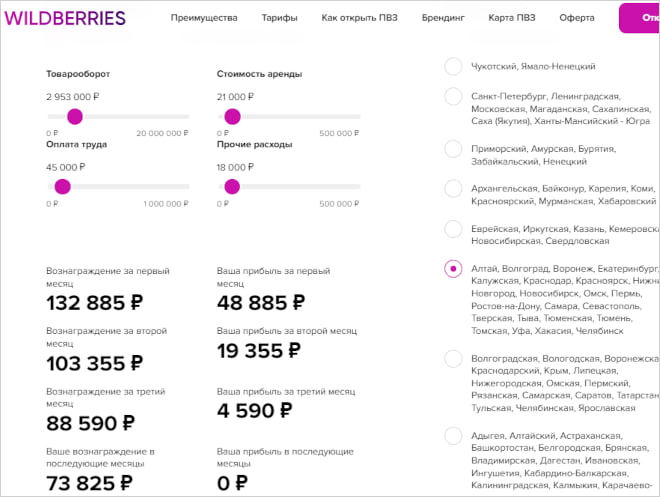Image resolution: width=660 pixels, height=497 pixels.
Task: Click the selected Алтай, Волгоград, Воронеж radio
Action: click(x=453, y=269)
